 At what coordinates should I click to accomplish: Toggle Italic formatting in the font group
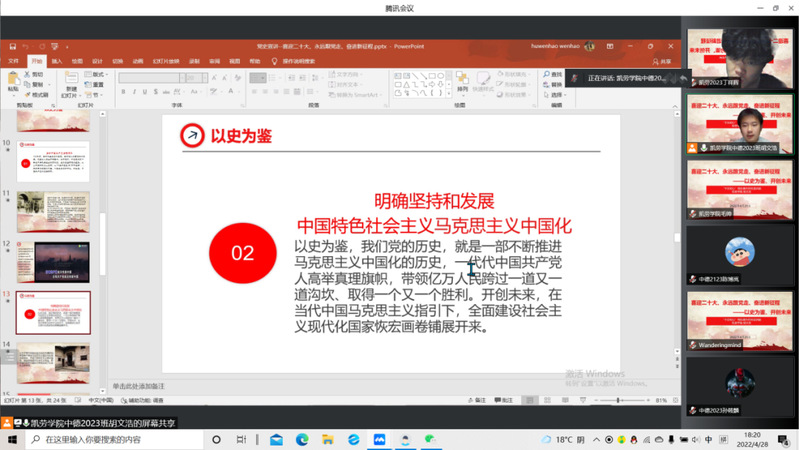pyautogui.click(x=134, y=92)
